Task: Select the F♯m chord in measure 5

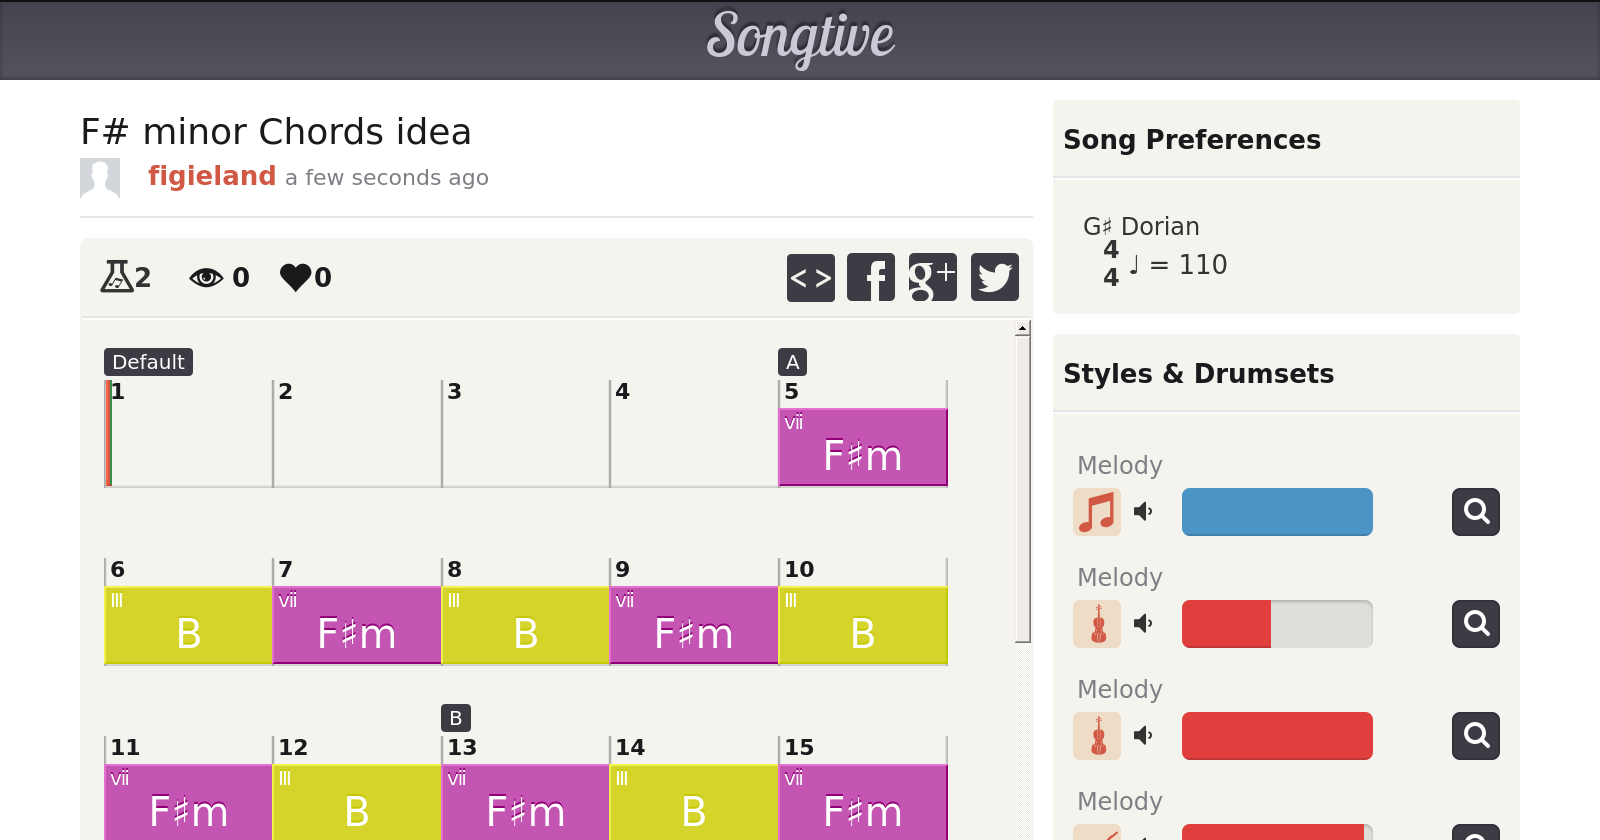Action: [863, 448]
